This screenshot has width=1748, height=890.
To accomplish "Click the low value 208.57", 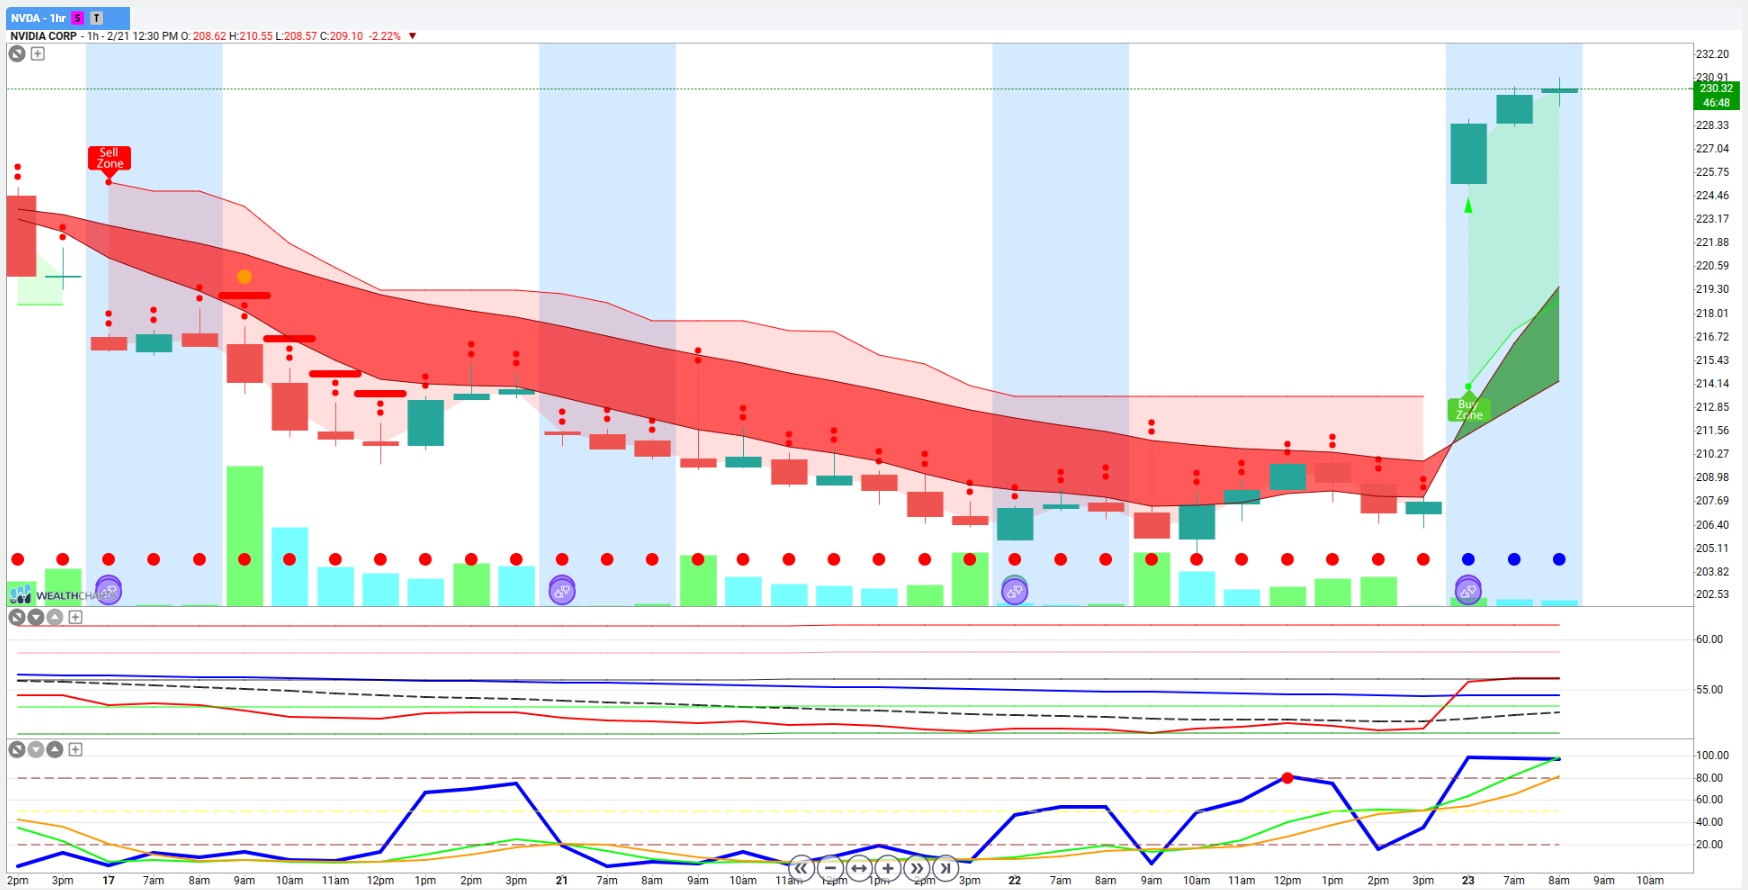I will [300, 36].
